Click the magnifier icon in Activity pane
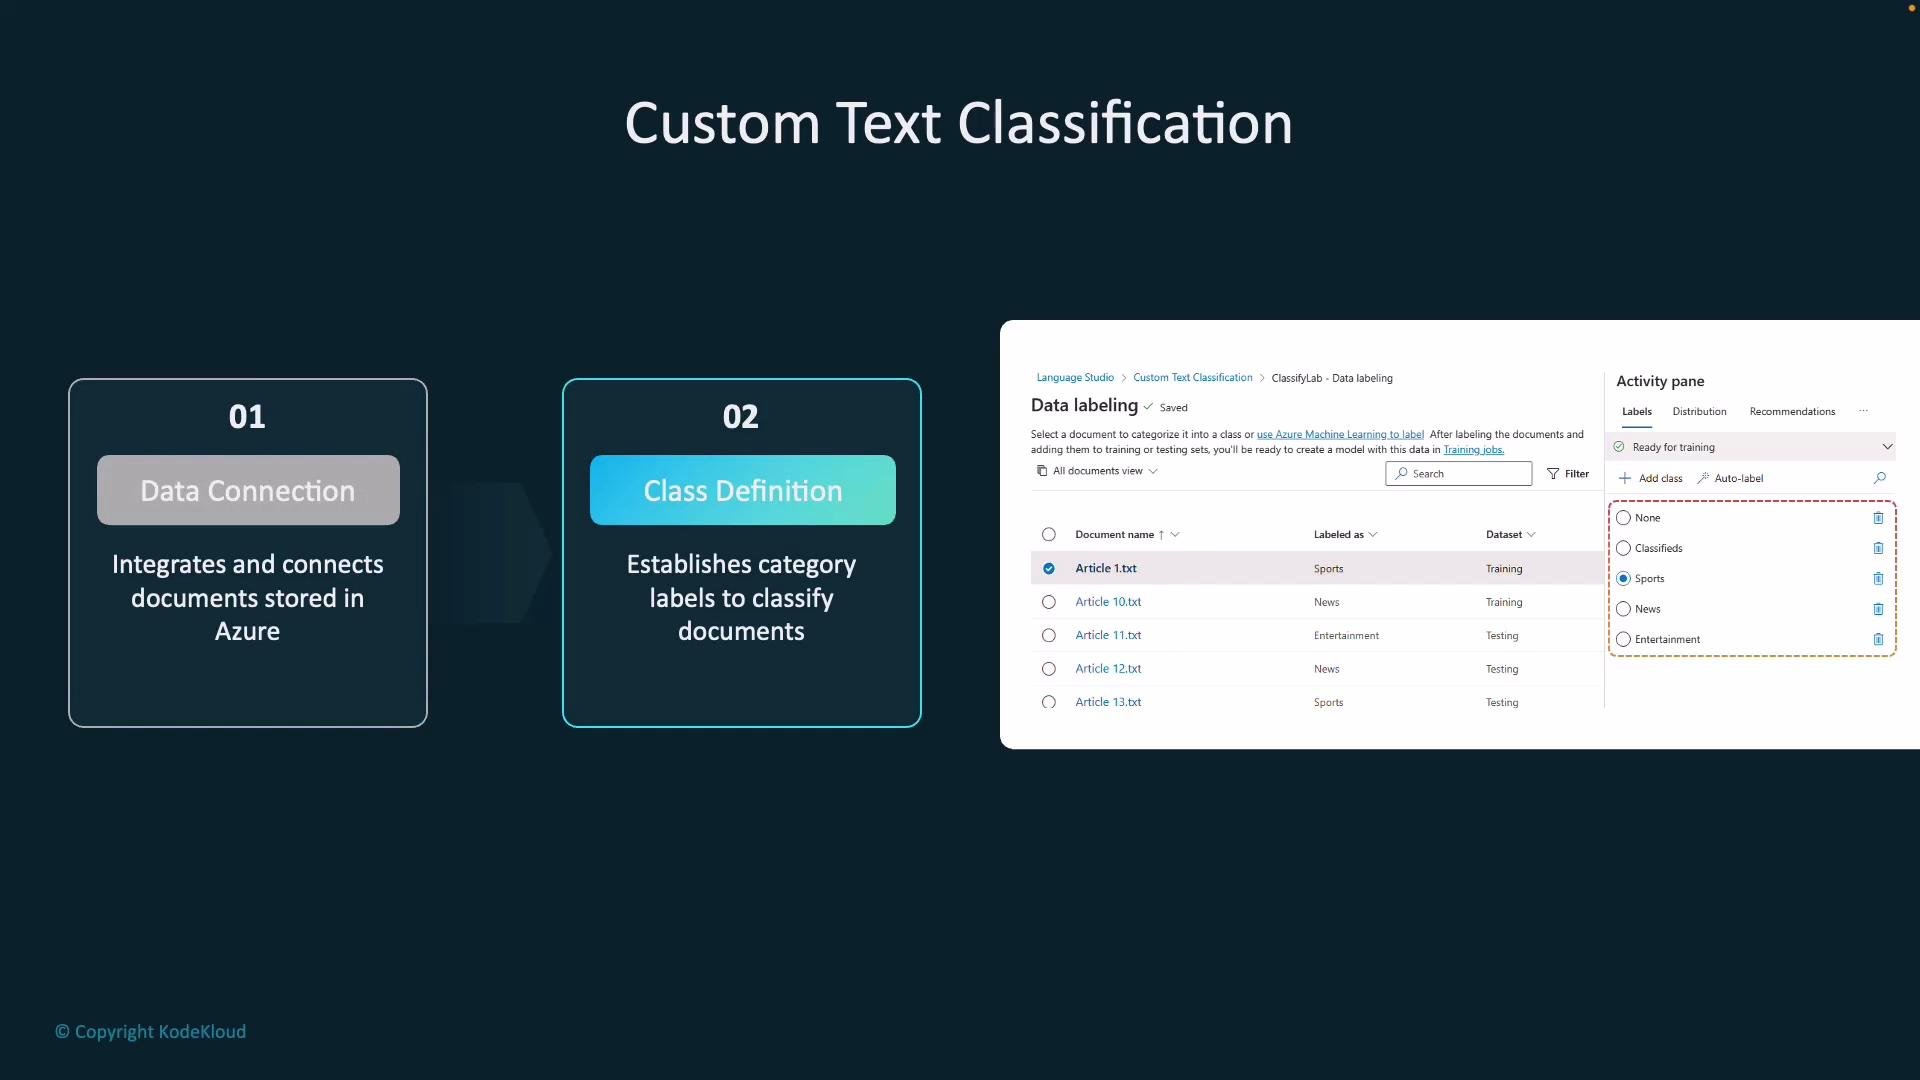 (x=1880, y=478)
